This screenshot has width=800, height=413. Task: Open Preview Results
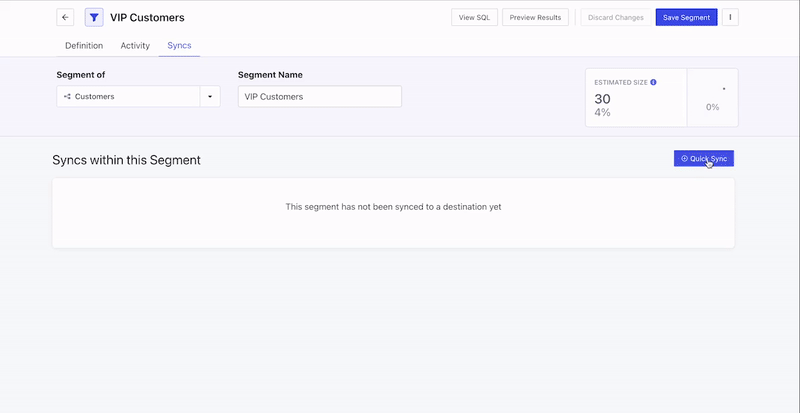tap(535, 17)
